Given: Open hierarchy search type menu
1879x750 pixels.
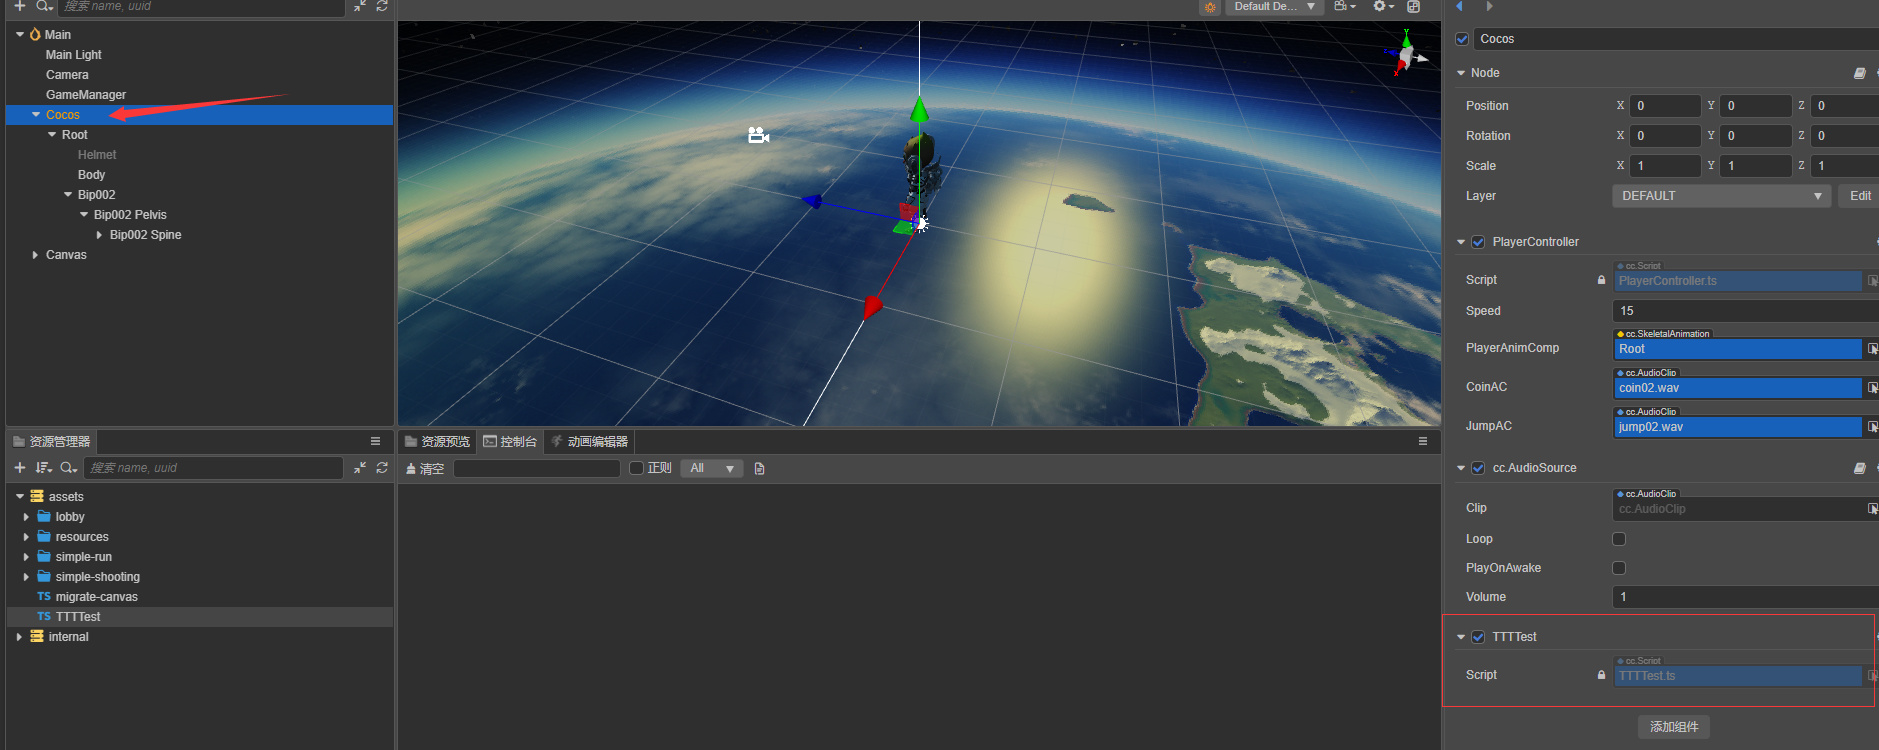Looking at the screenshot, I should click(44, 6).
